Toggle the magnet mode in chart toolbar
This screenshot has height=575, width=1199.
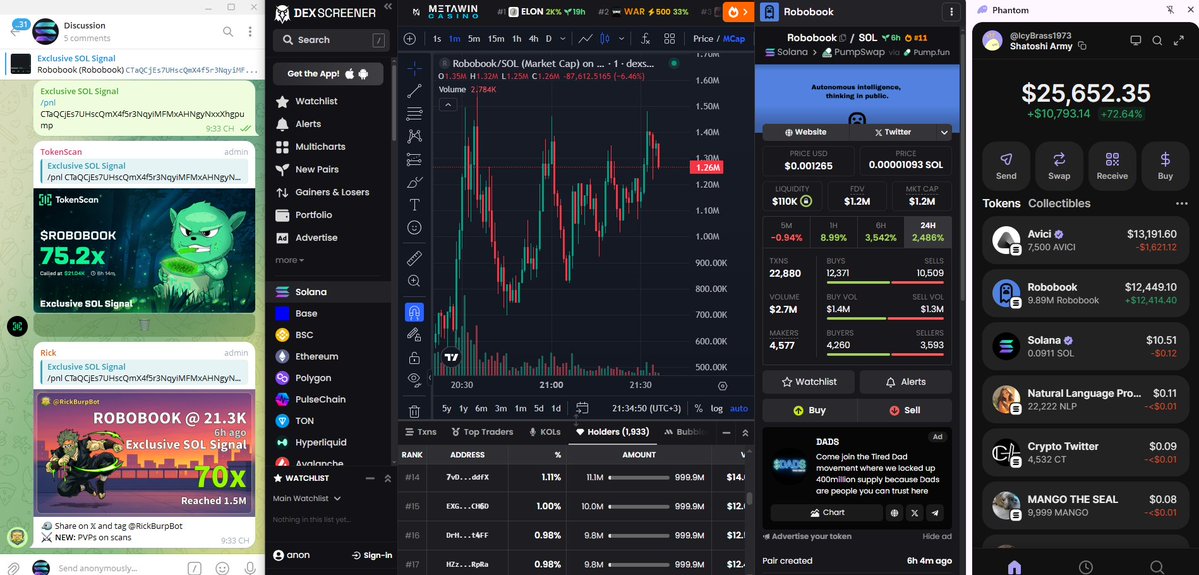(414, 312)
